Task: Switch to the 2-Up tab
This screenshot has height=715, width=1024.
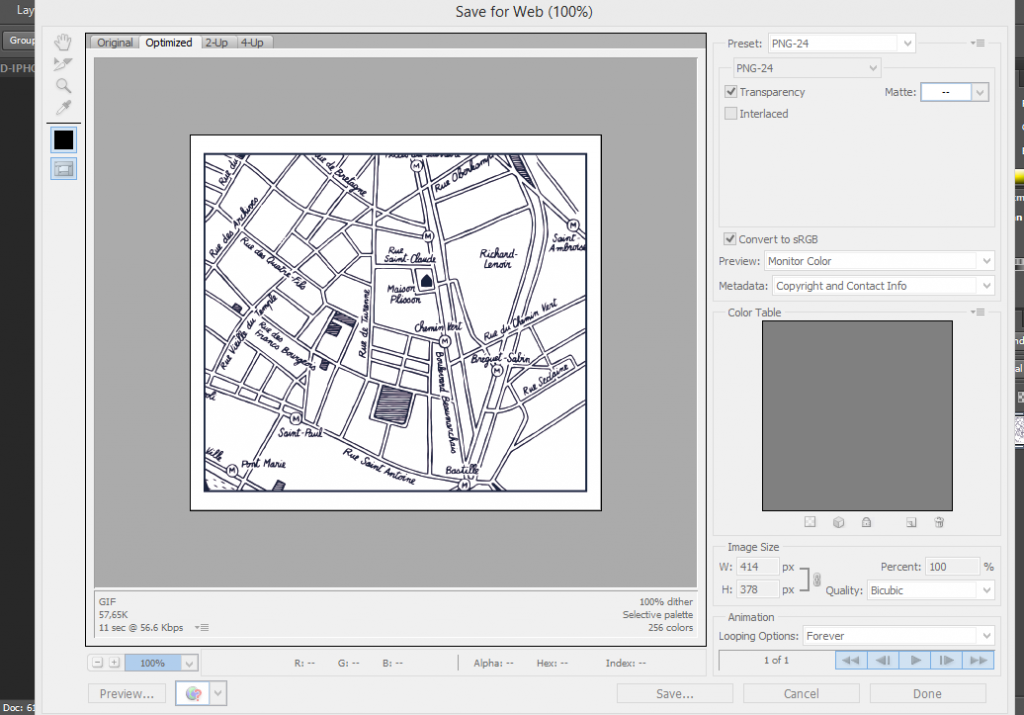Action: [216, 42]
